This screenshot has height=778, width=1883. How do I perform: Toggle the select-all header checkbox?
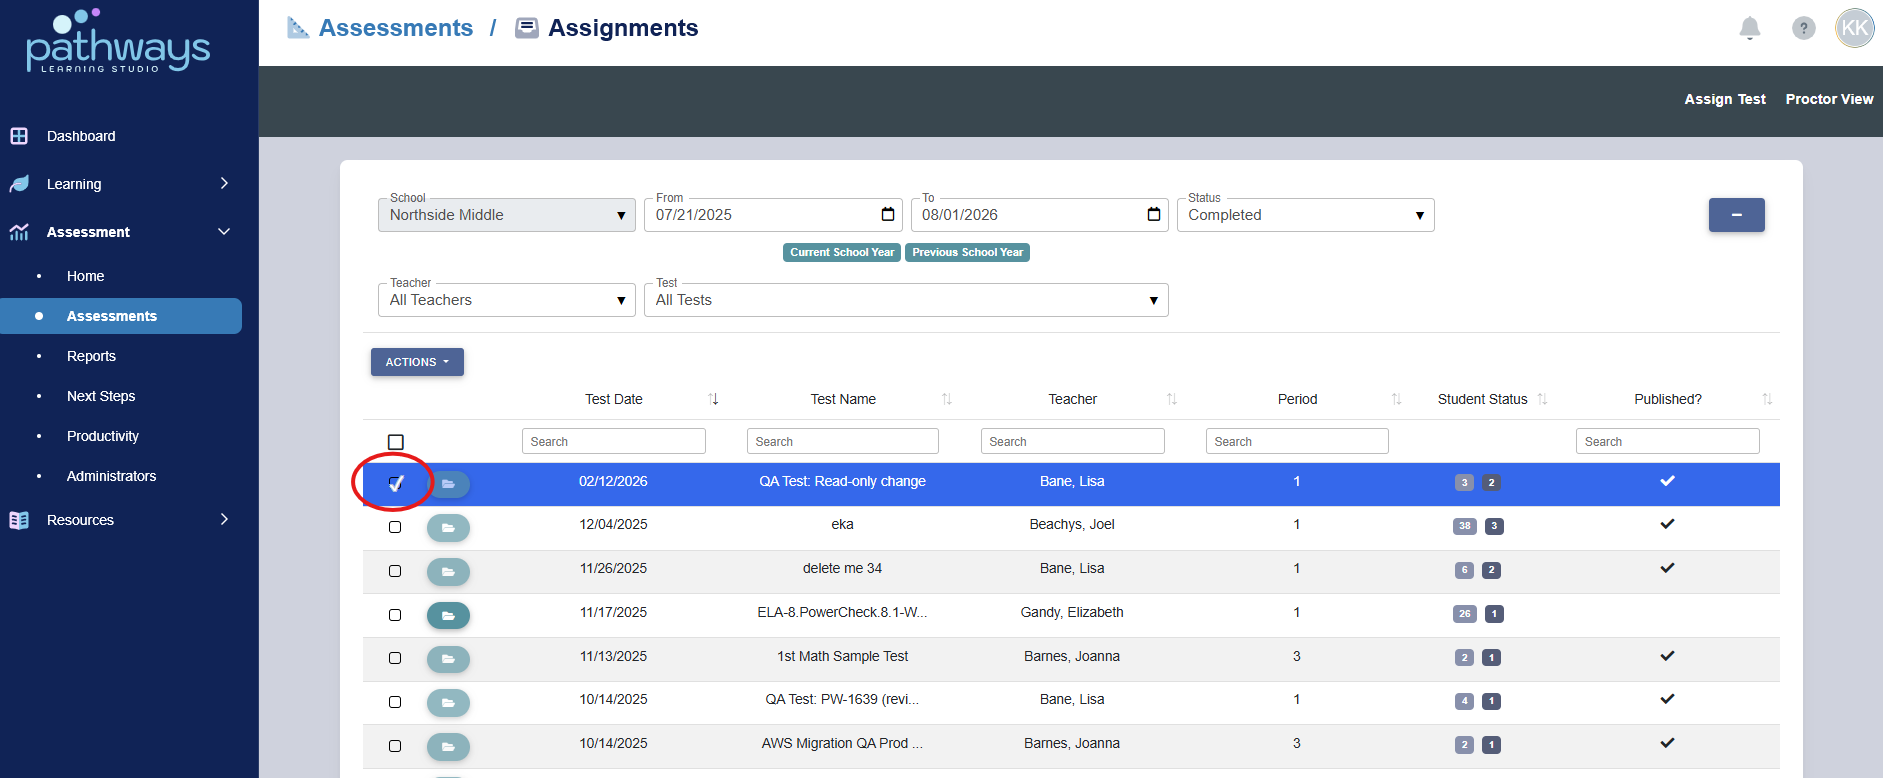[396, 442]
